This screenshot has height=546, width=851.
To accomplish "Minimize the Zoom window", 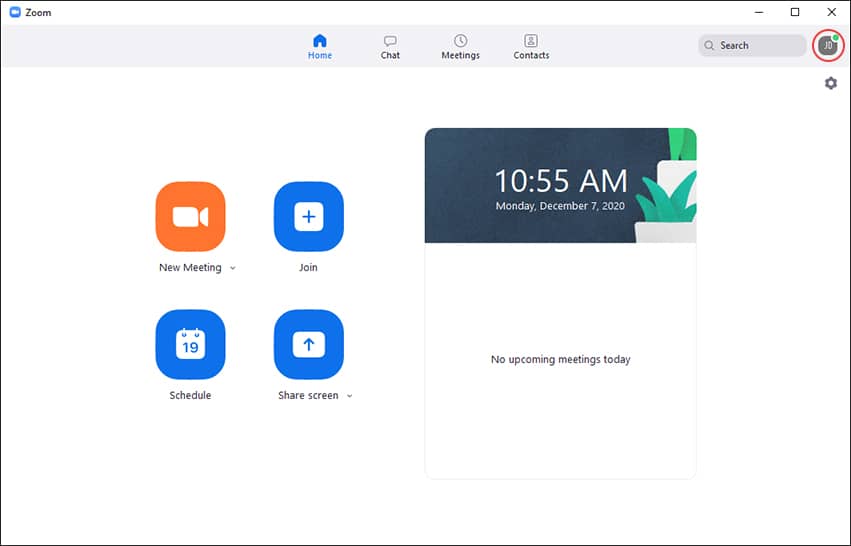I will [759, 12].
